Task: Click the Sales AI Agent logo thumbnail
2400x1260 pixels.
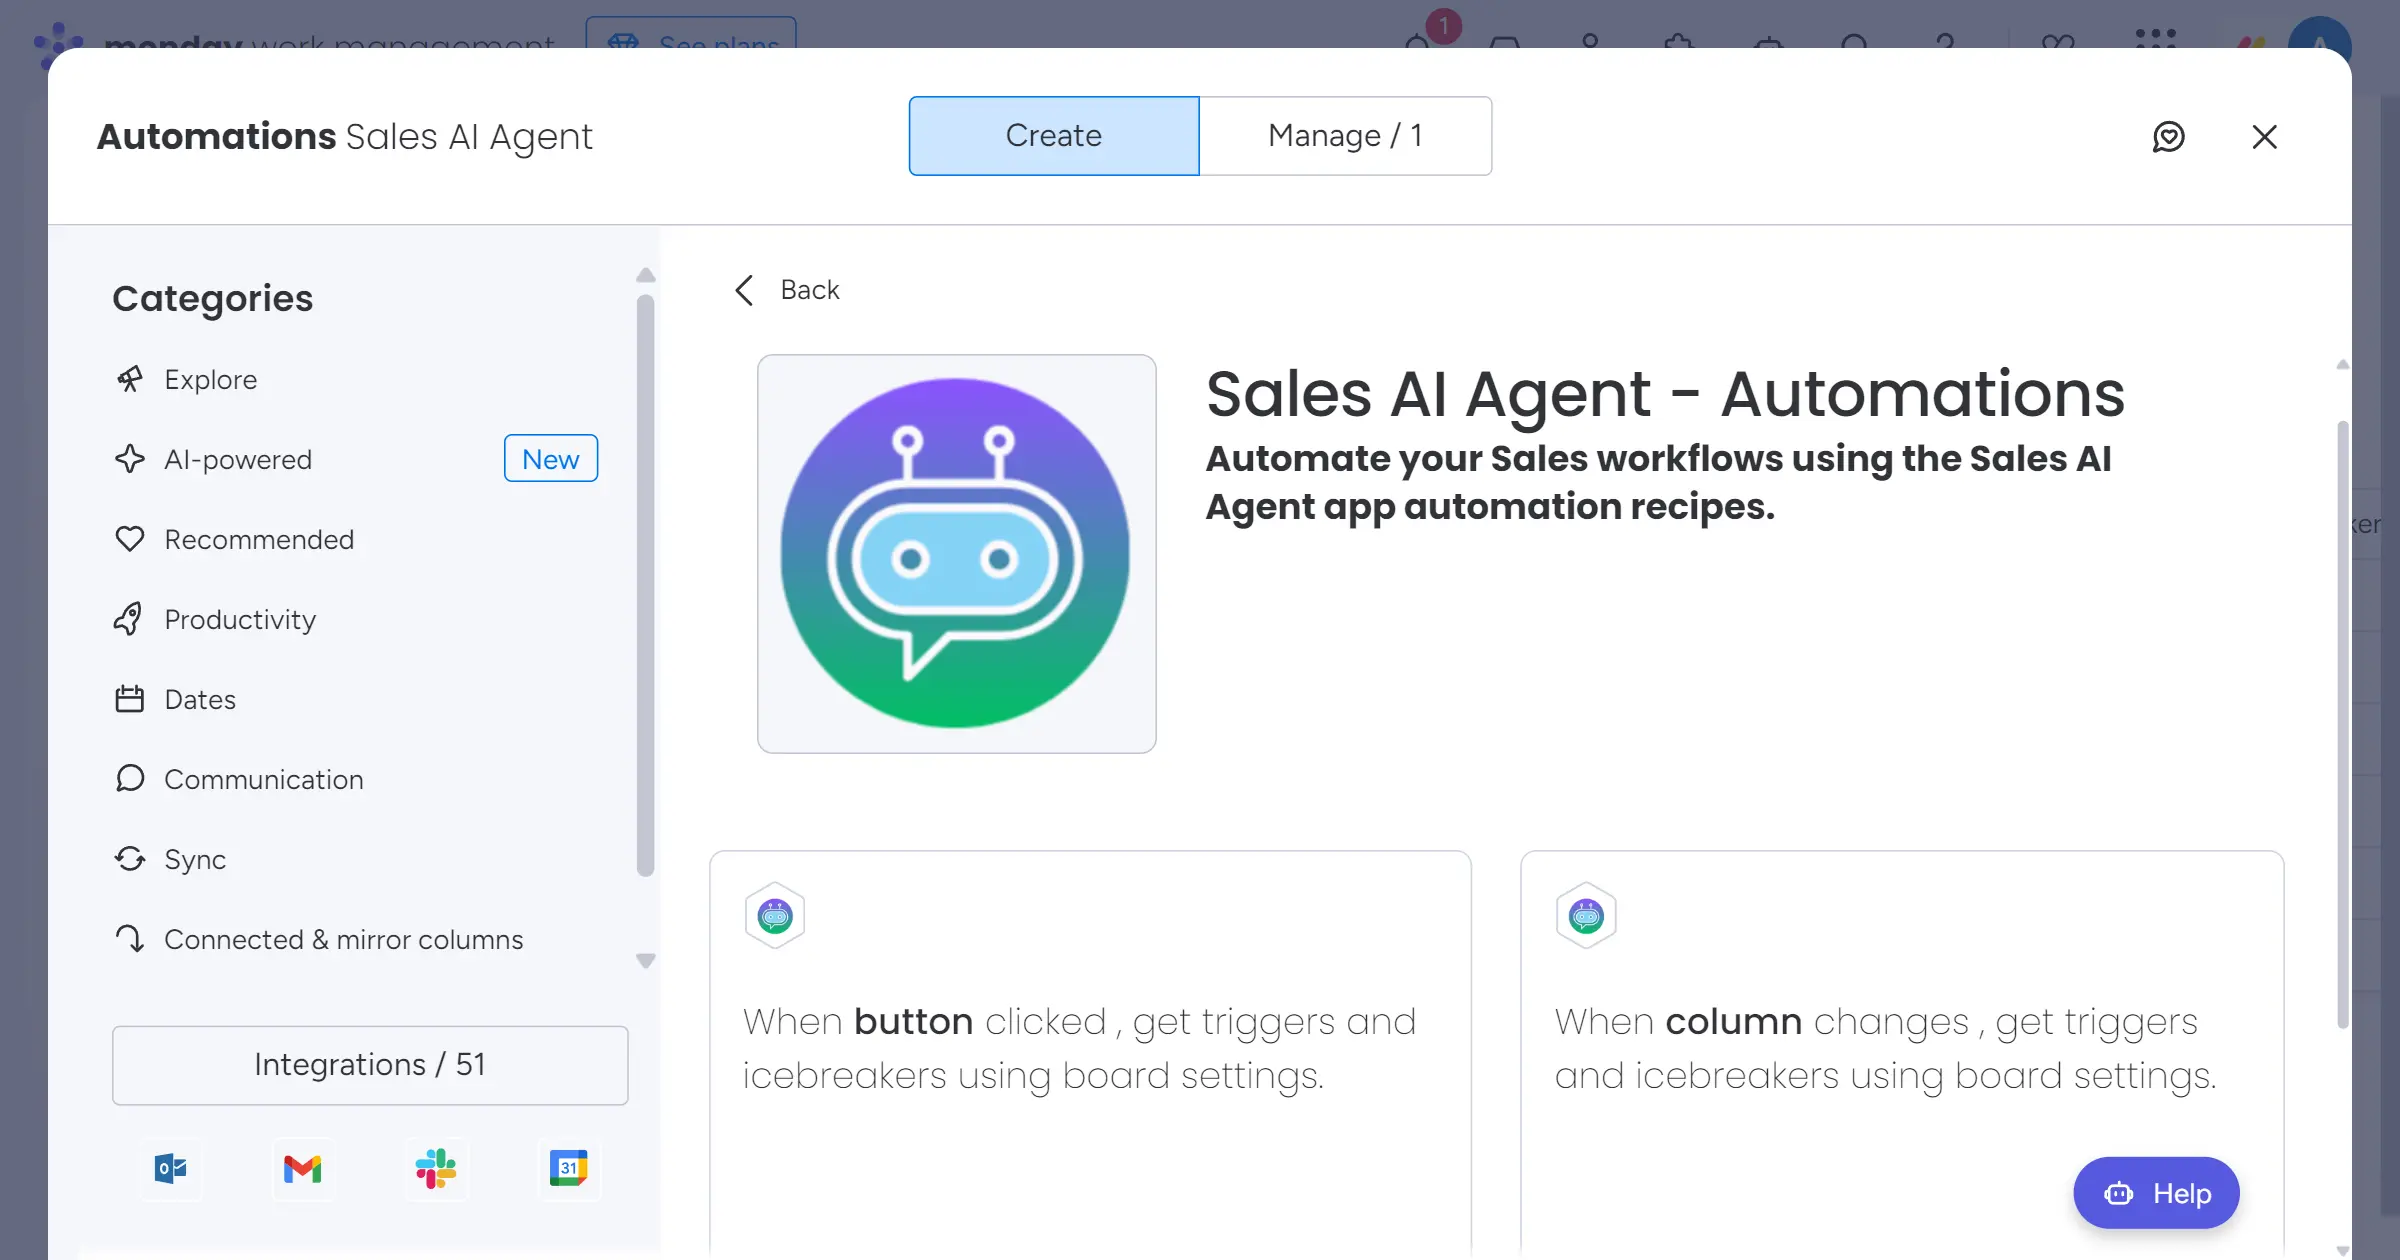Action: tap(956, 553)
